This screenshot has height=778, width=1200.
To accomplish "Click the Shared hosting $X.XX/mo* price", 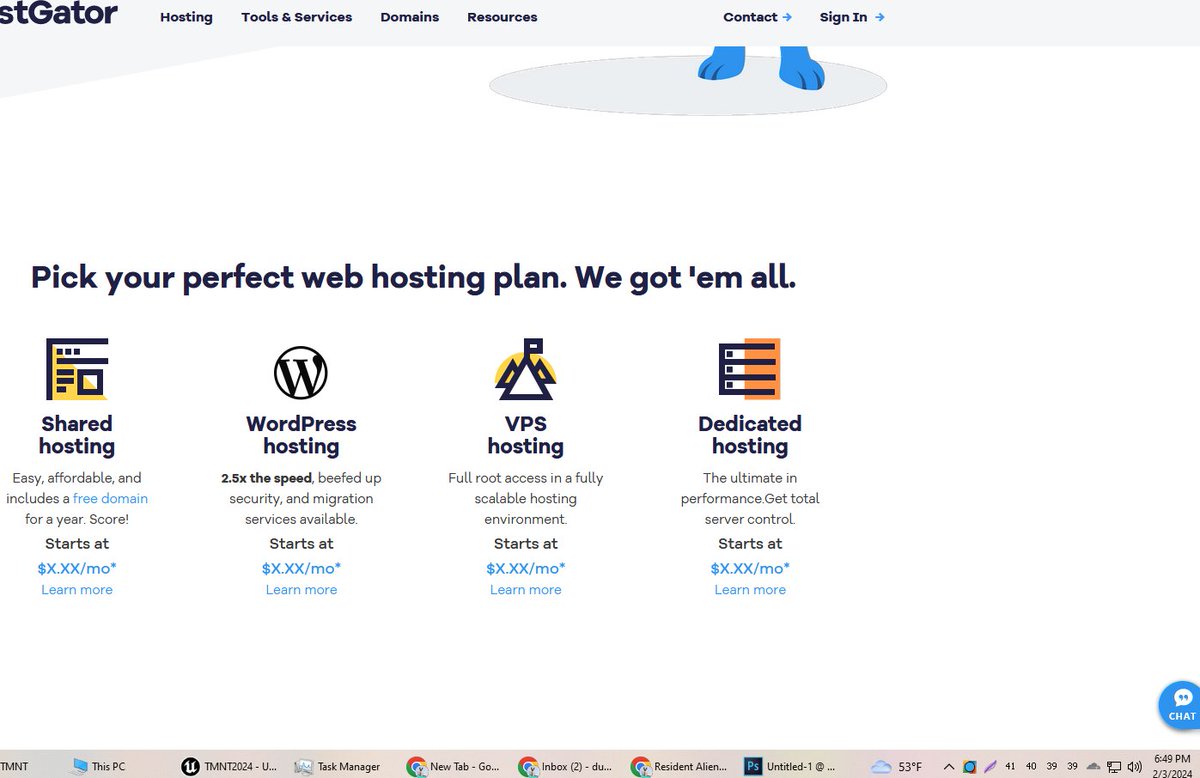I will (77, 568).
